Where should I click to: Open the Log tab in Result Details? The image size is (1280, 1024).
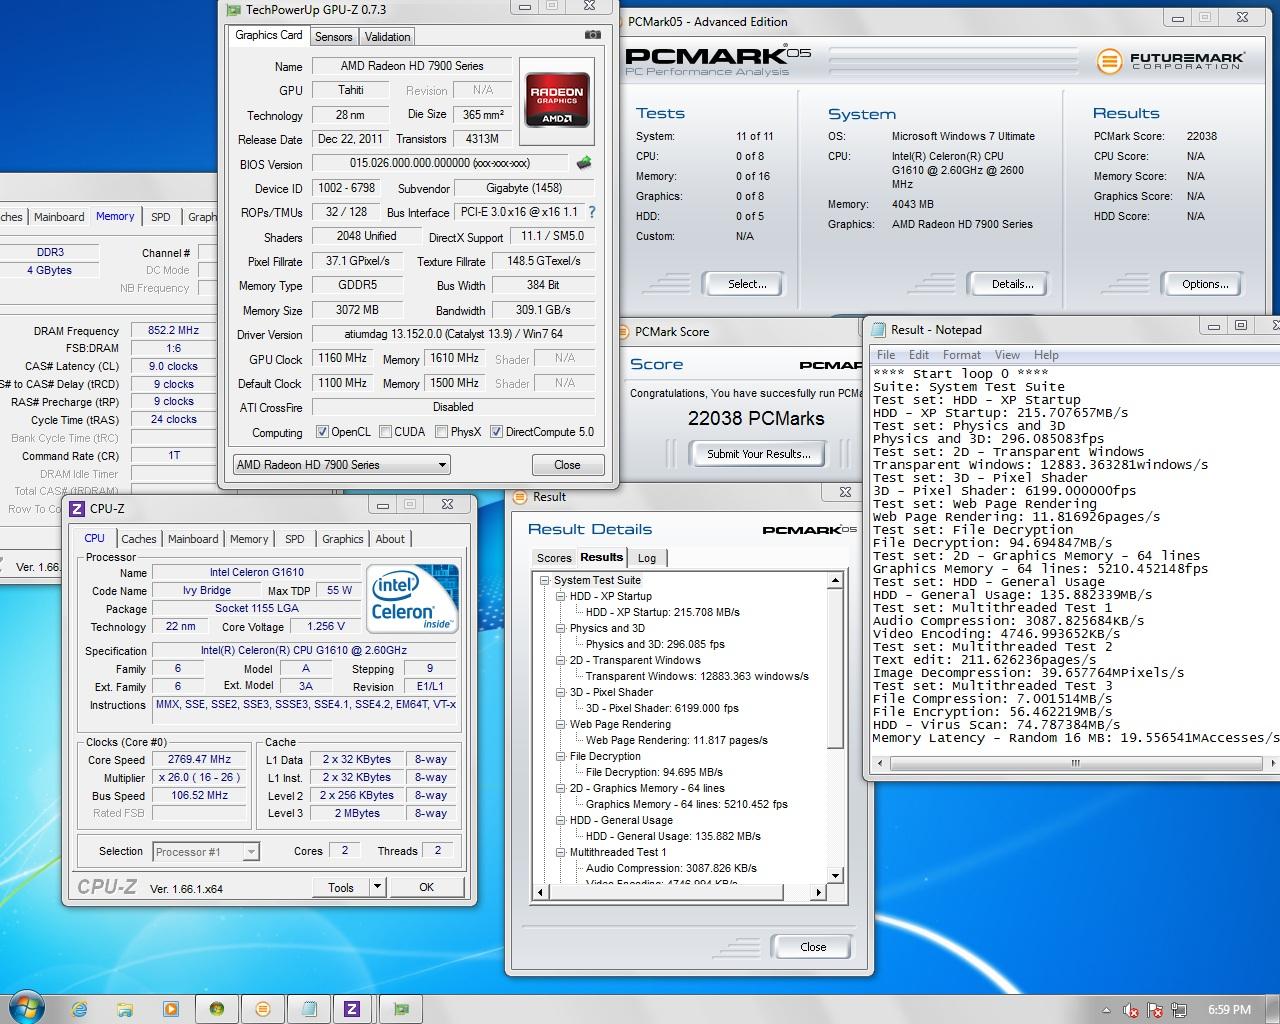647,558
